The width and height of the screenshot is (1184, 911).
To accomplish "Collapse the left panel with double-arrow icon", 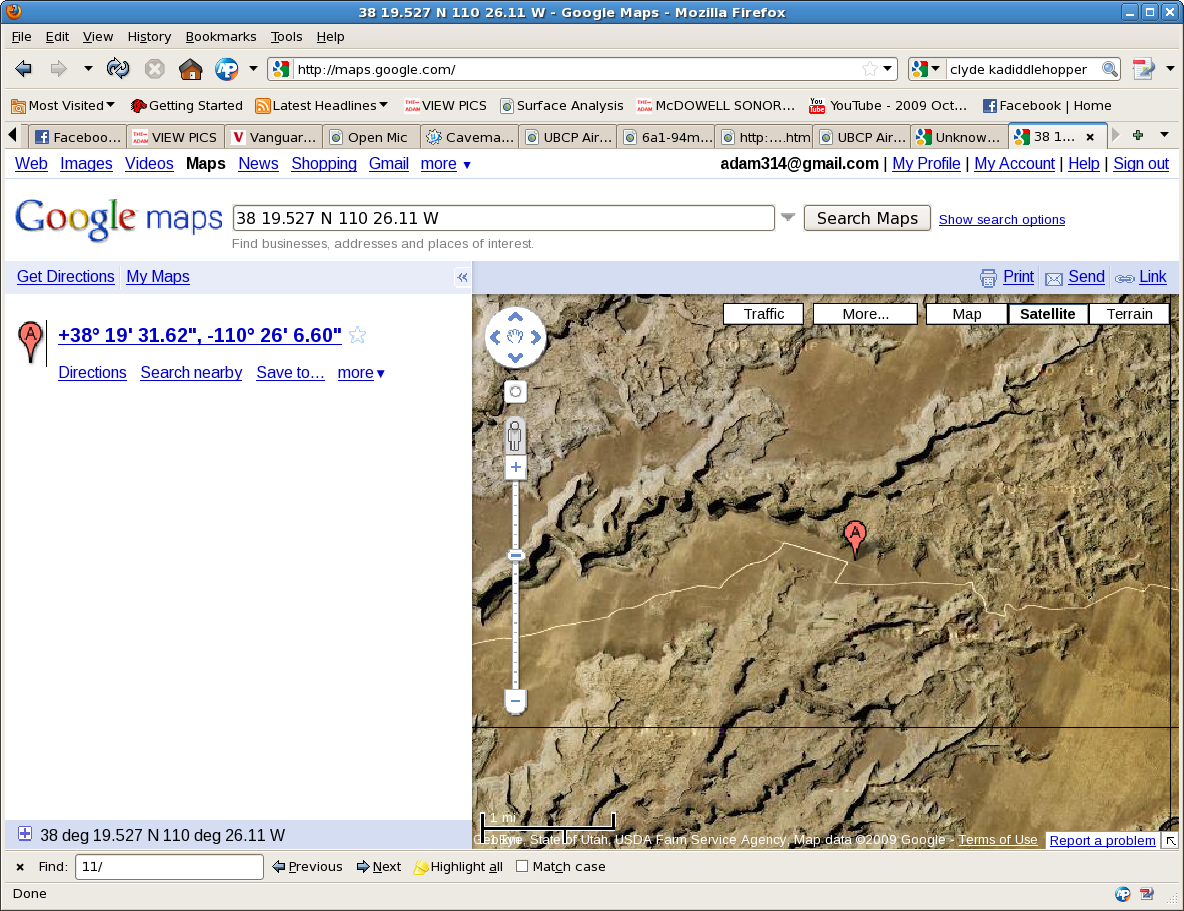I will pyautogui.click(x=462, y=278).
